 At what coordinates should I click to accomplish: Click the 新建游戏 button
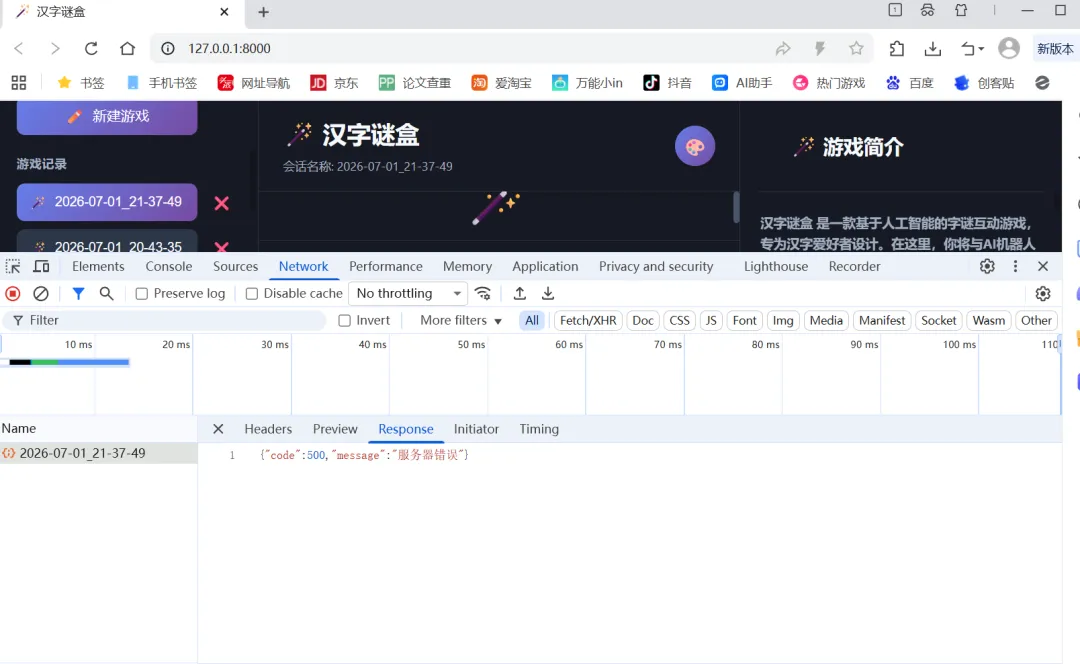(107, 116)
